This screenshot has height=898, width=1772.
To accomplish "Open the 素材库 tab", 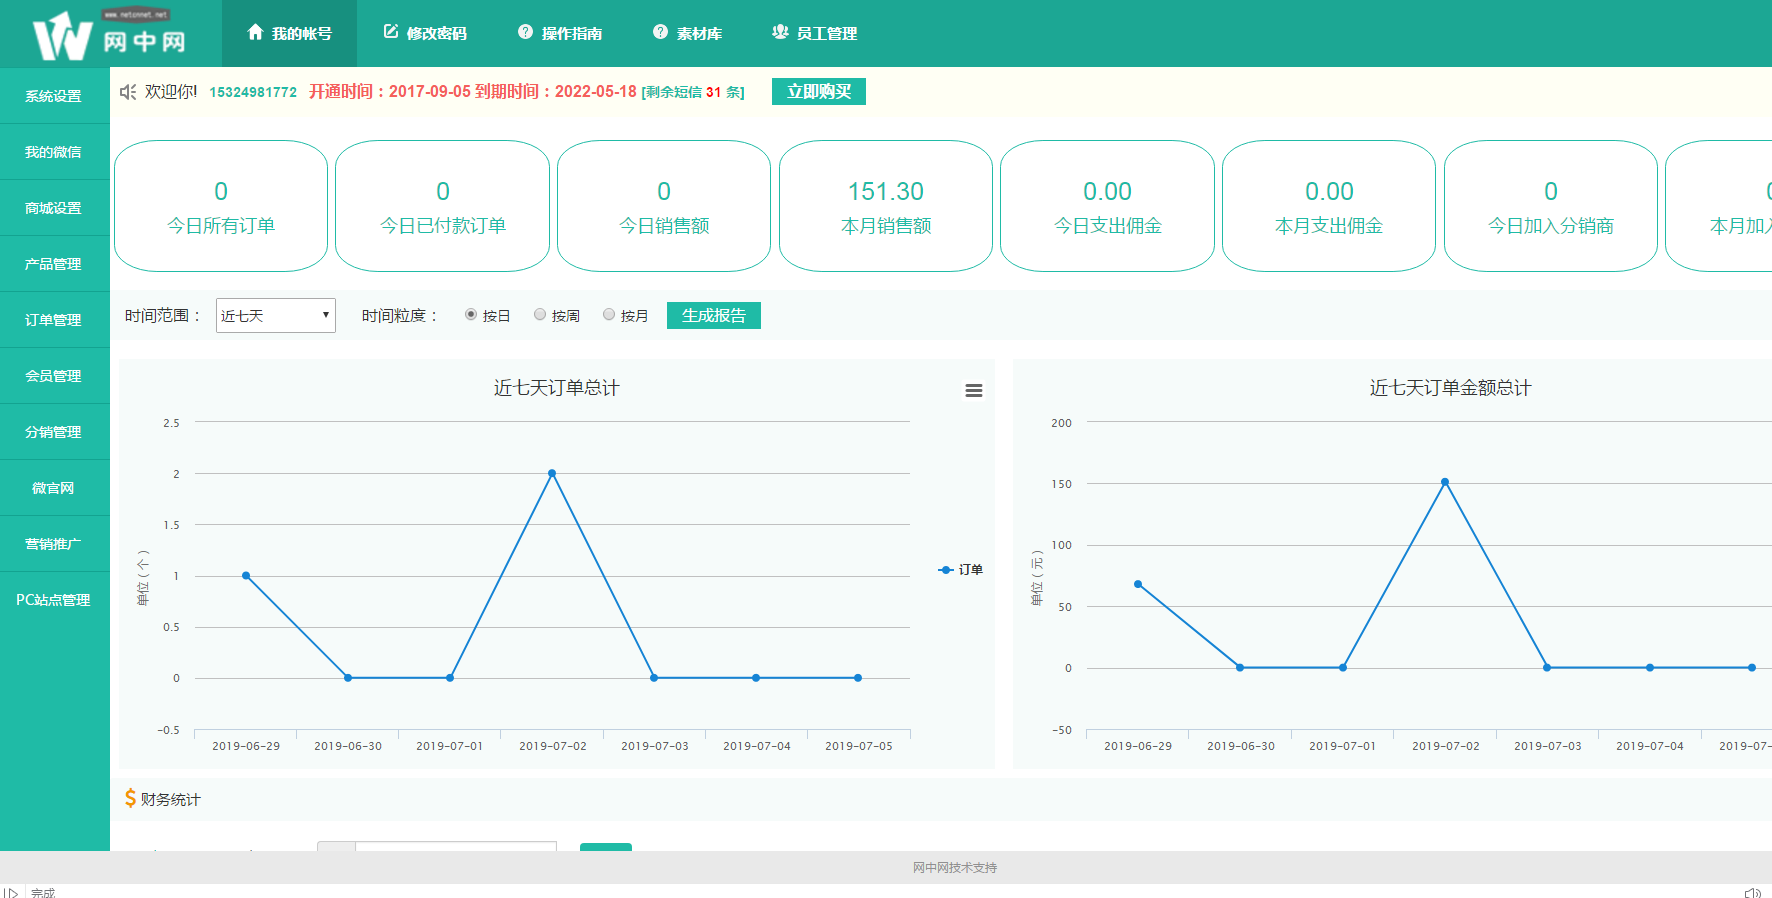I will coord(687,33).
